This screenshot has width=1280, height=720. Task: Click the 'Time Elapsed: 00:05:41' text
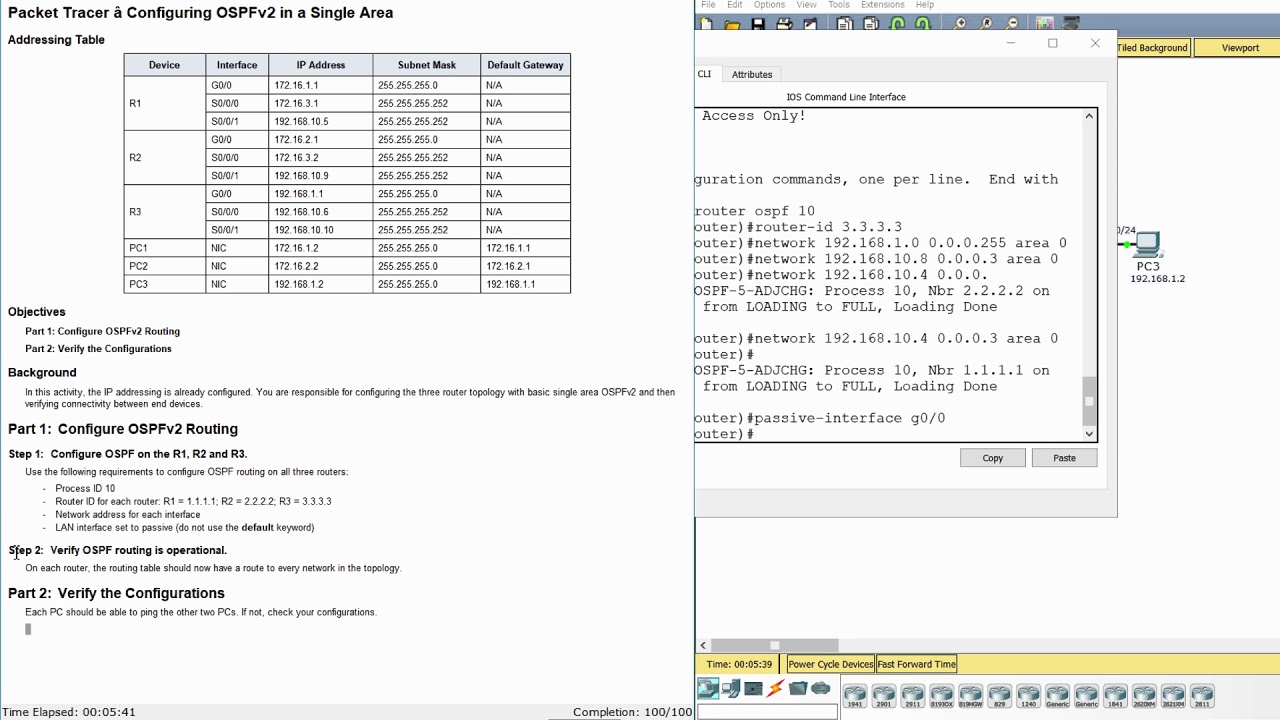pos(69,712)
